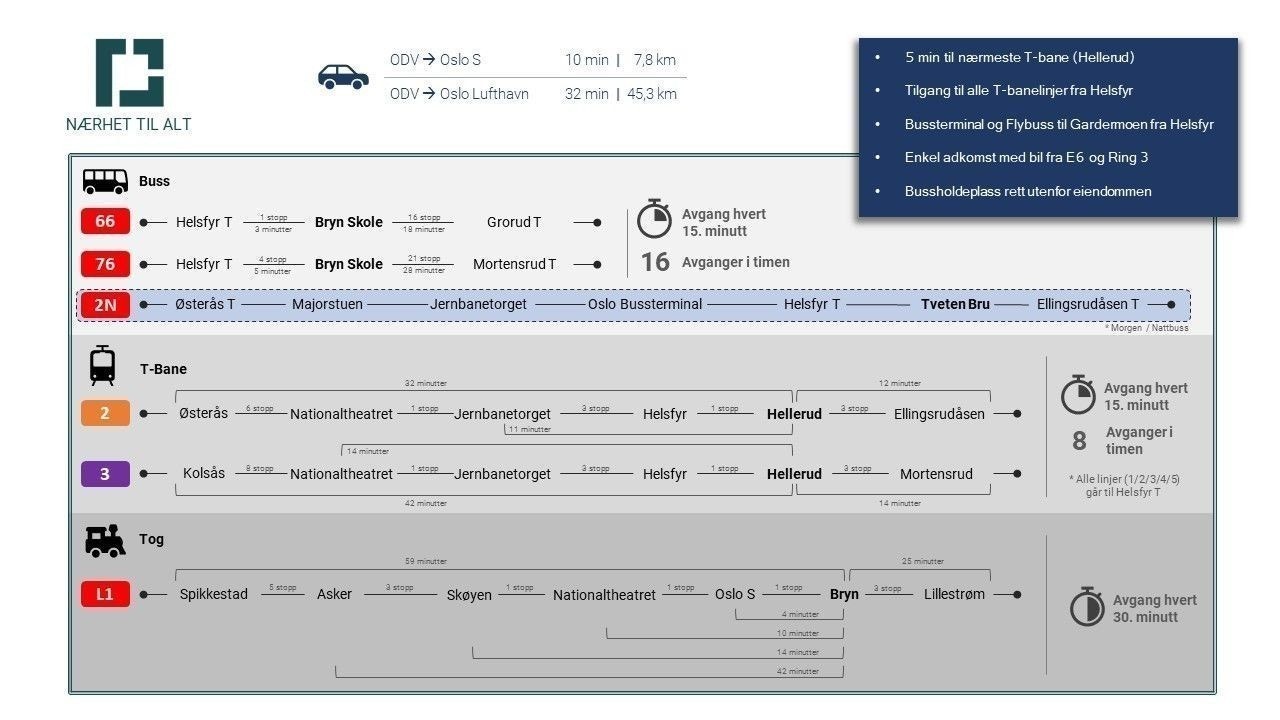Select the red 76 bus line badge
Screen dimensions: 1280x720
coord(105,264)
